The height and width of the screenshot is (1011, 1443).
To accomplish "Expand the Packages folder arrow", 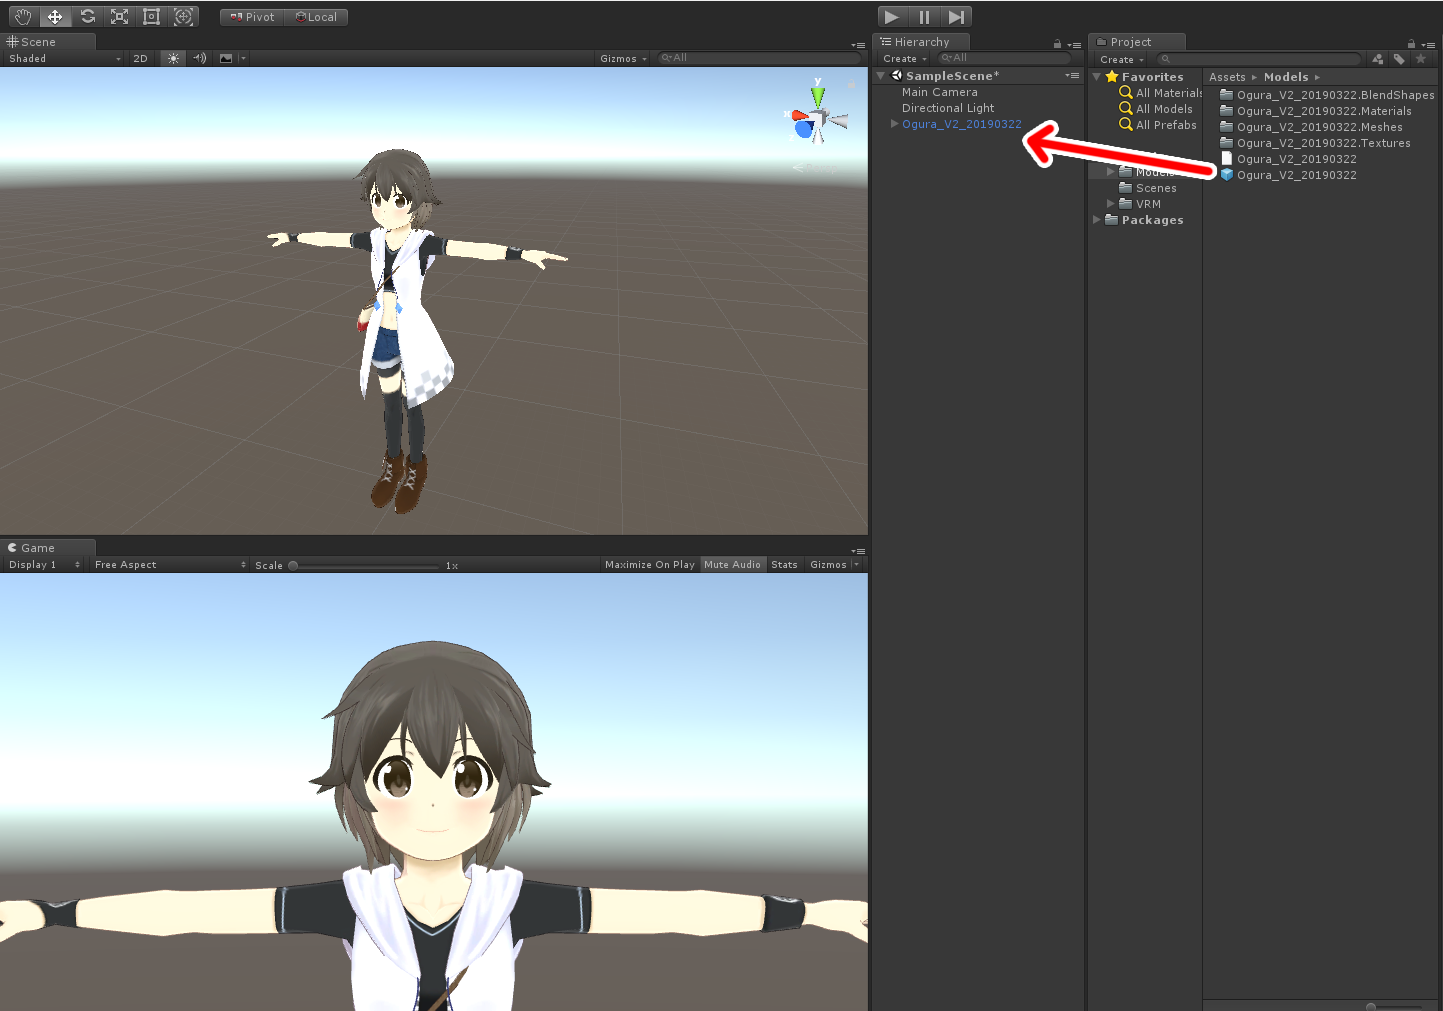I will coord(1097,220).
